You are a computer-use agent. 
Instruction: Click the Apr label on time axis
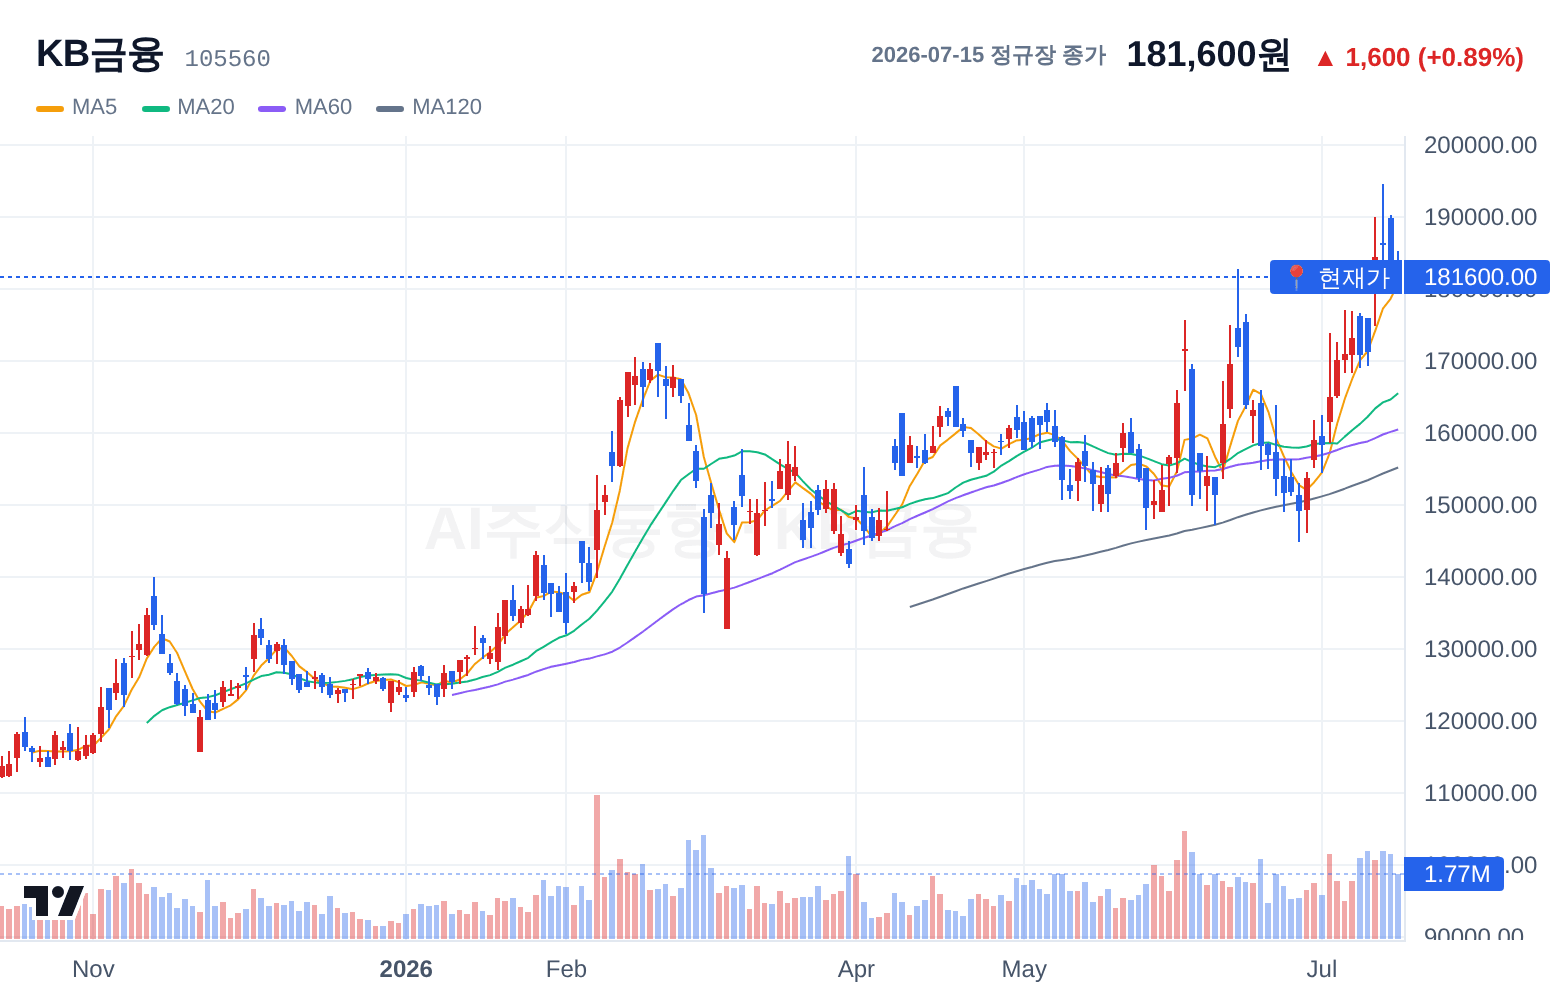point(856,969)
